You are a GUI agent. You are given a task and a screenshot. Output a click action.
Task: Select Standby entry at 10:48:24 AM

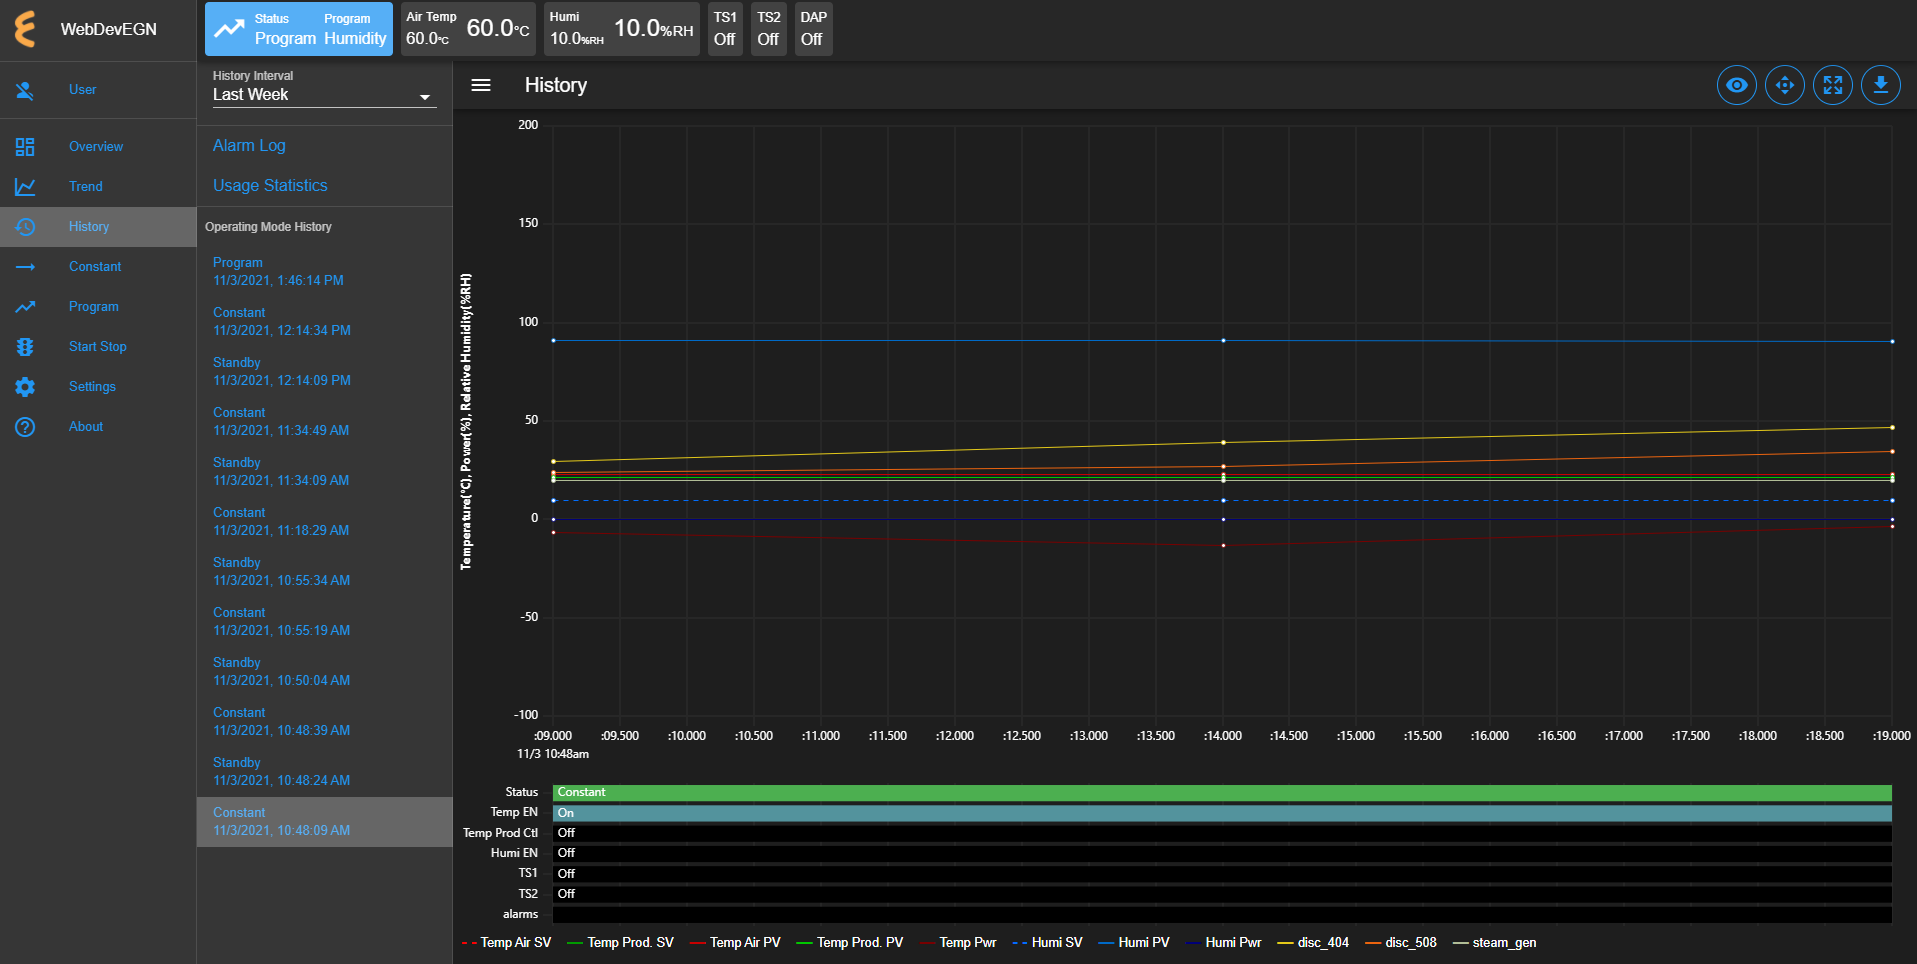click(324, 772)
